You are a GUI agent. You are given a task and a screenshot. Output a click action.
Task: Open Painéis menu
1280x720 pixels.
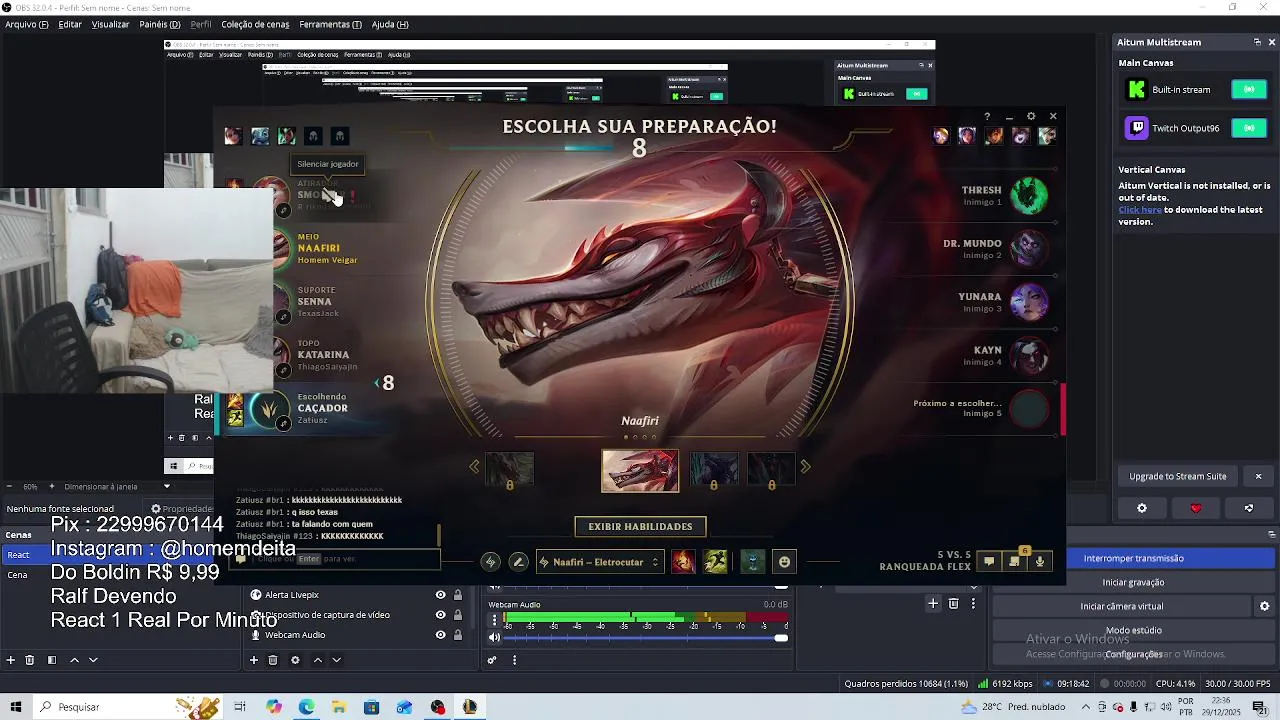point(160,24)
